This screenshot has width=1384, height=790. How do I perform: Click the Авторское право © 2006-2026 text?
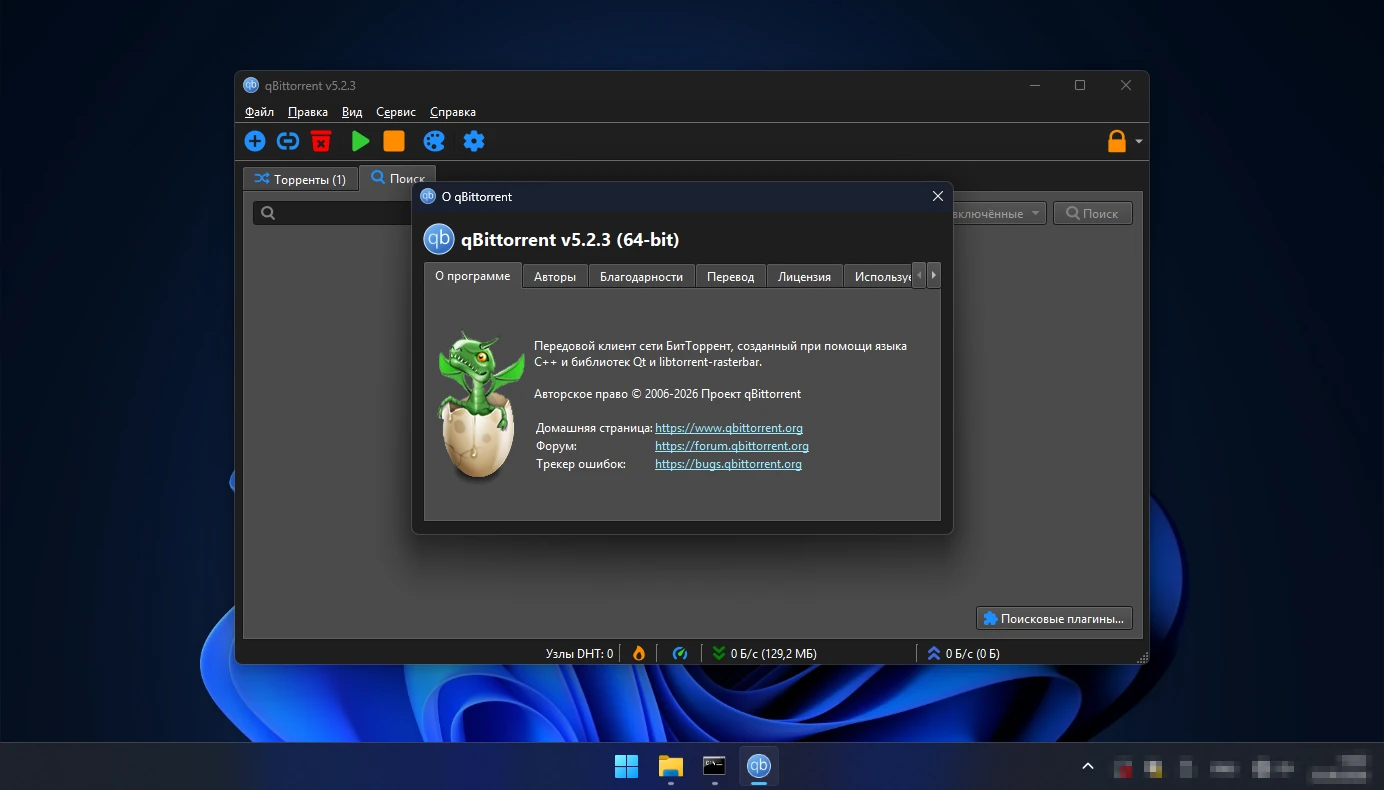668,394
